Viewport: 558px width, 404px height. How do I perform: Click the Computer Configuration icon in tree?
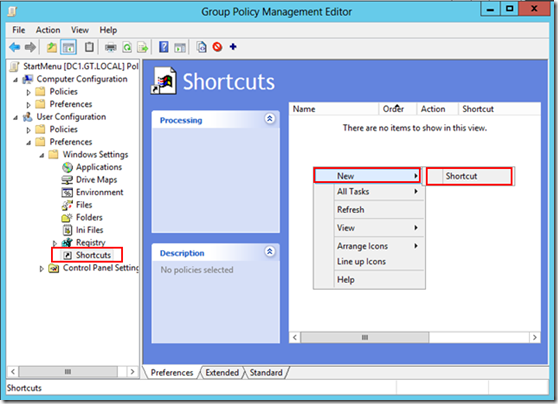coord(28,79)
